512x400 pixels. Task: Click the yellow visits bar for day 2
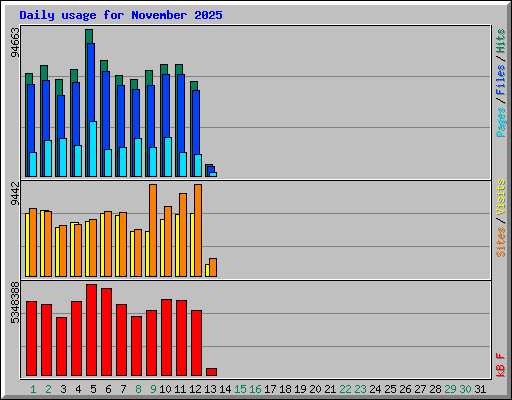(x=42, y=243)
